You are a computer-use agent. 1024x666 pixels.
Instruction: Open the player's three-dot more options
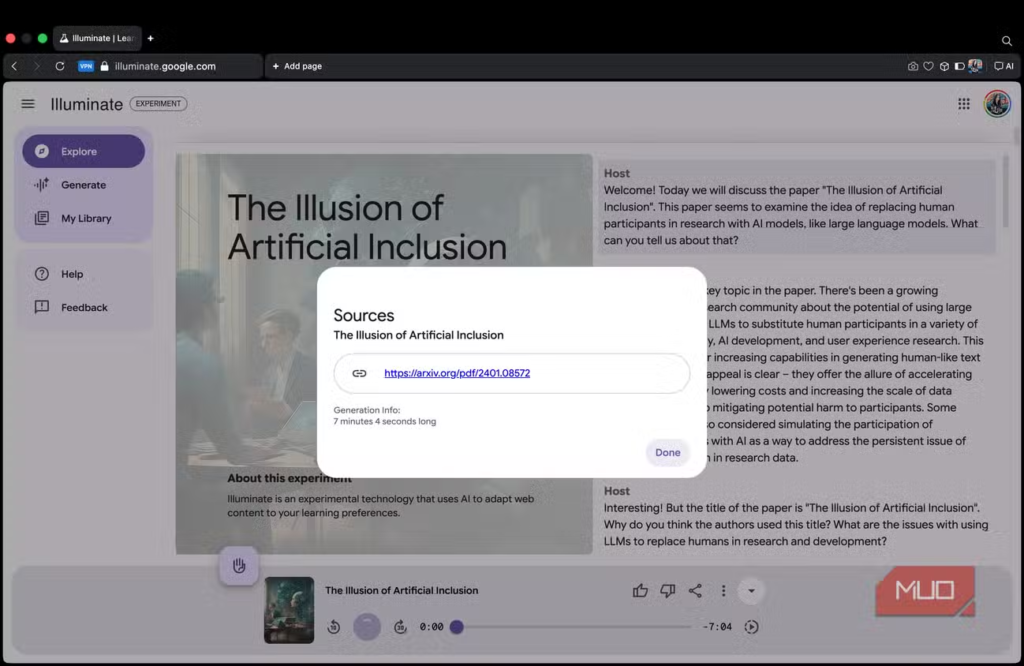(x=723, y=591)
